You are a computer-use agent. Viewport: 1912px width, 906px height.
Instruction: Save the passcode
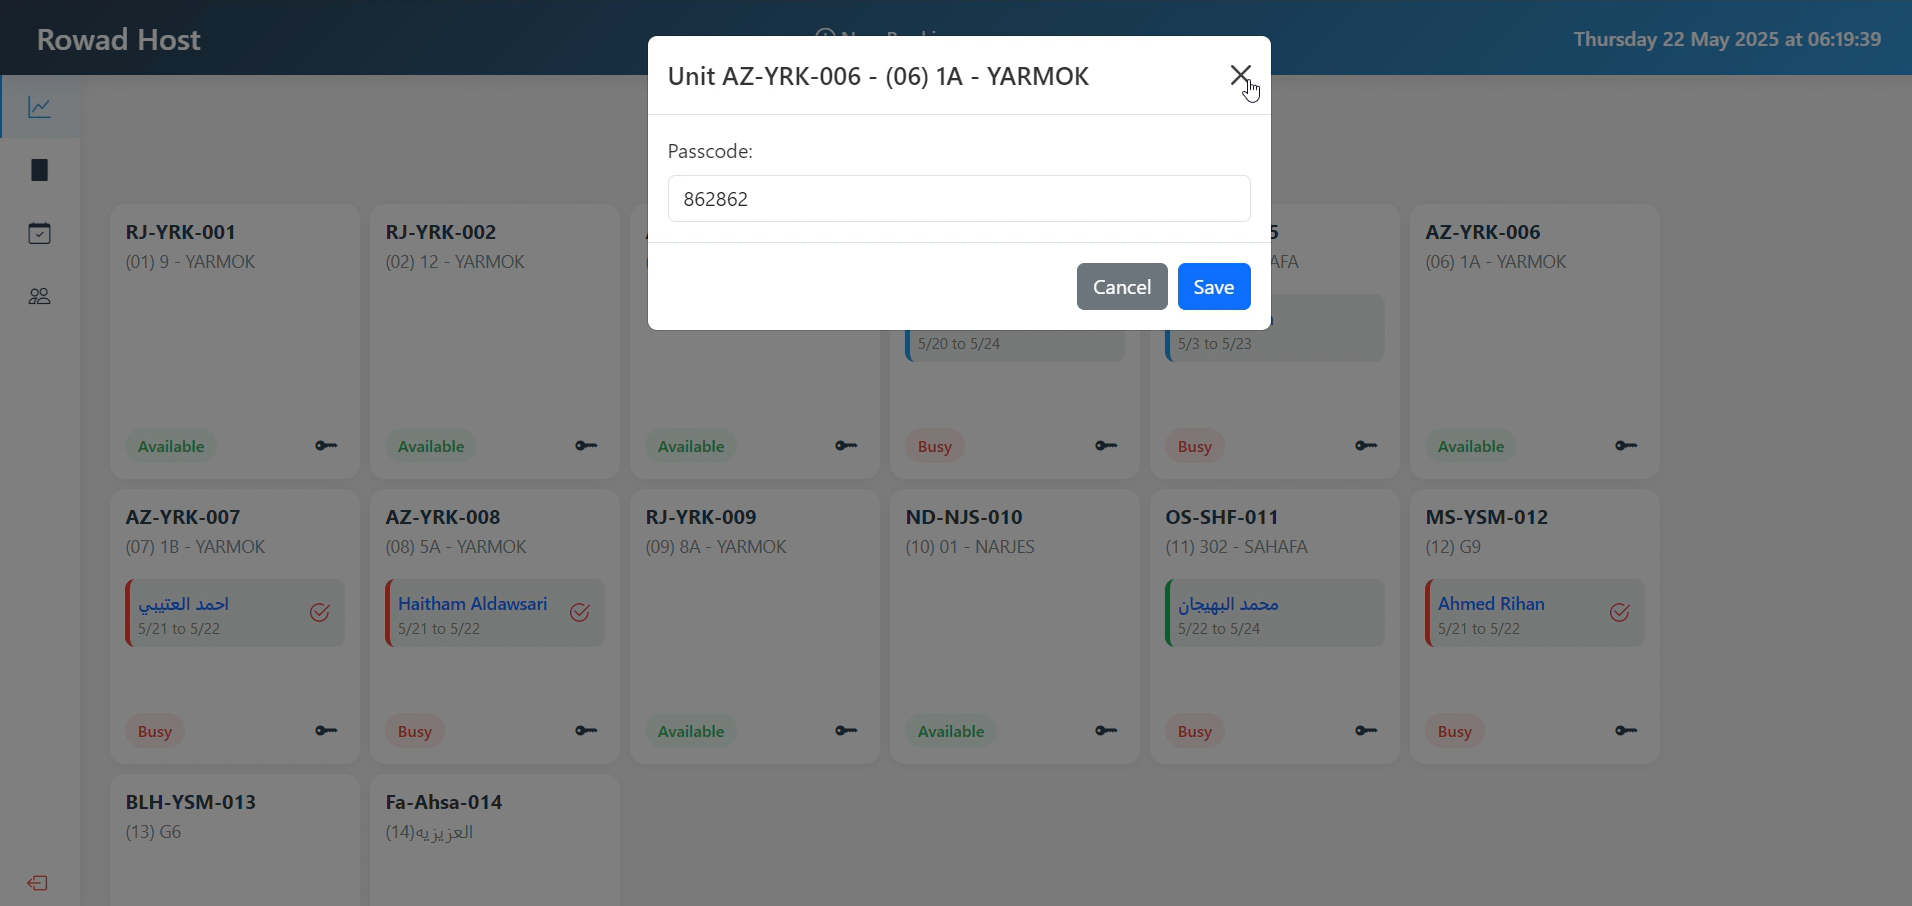click(1214, 287)
